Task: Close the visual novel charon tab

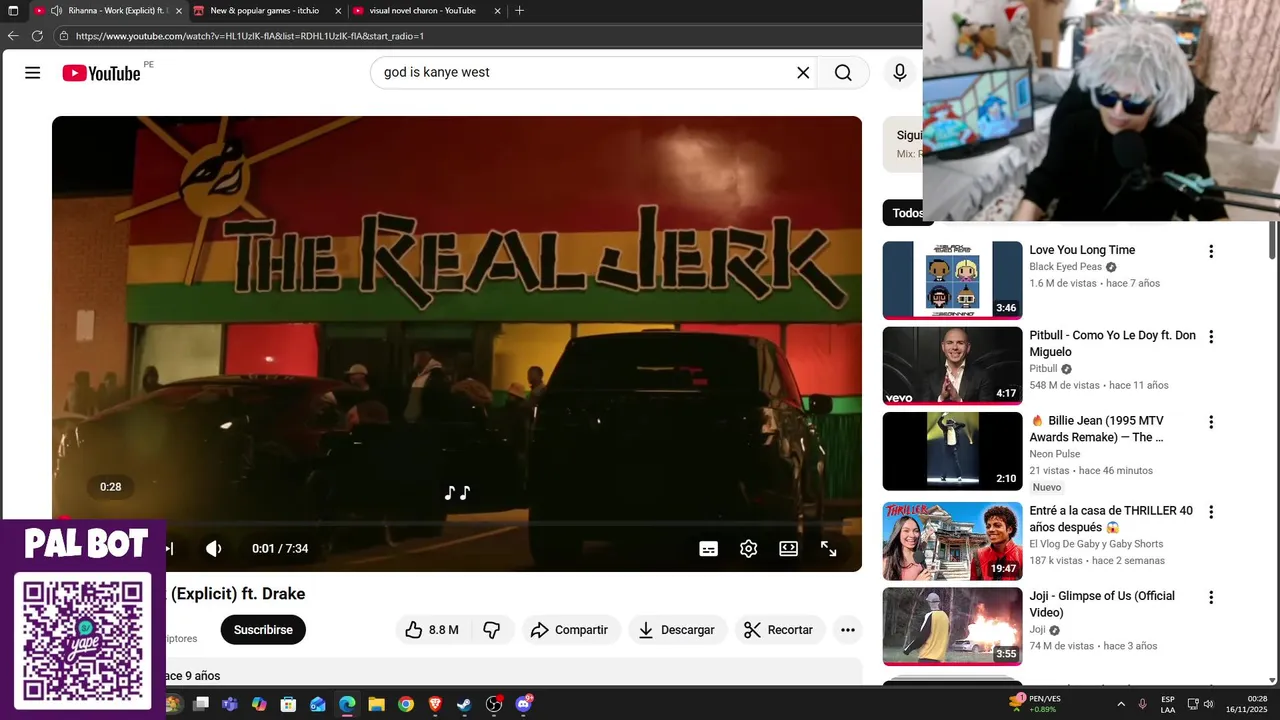Action: point(496,11)
